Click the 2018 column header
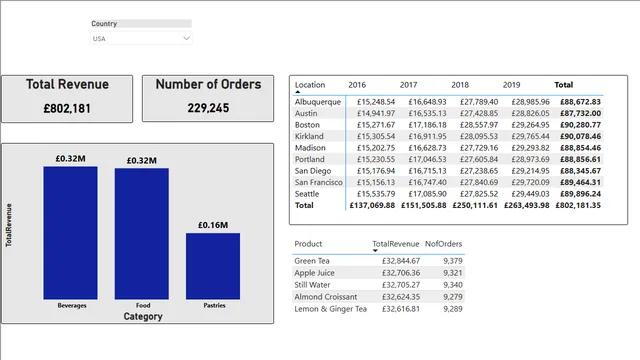Viewport: 640px width, 360px height. pos(460,85)
